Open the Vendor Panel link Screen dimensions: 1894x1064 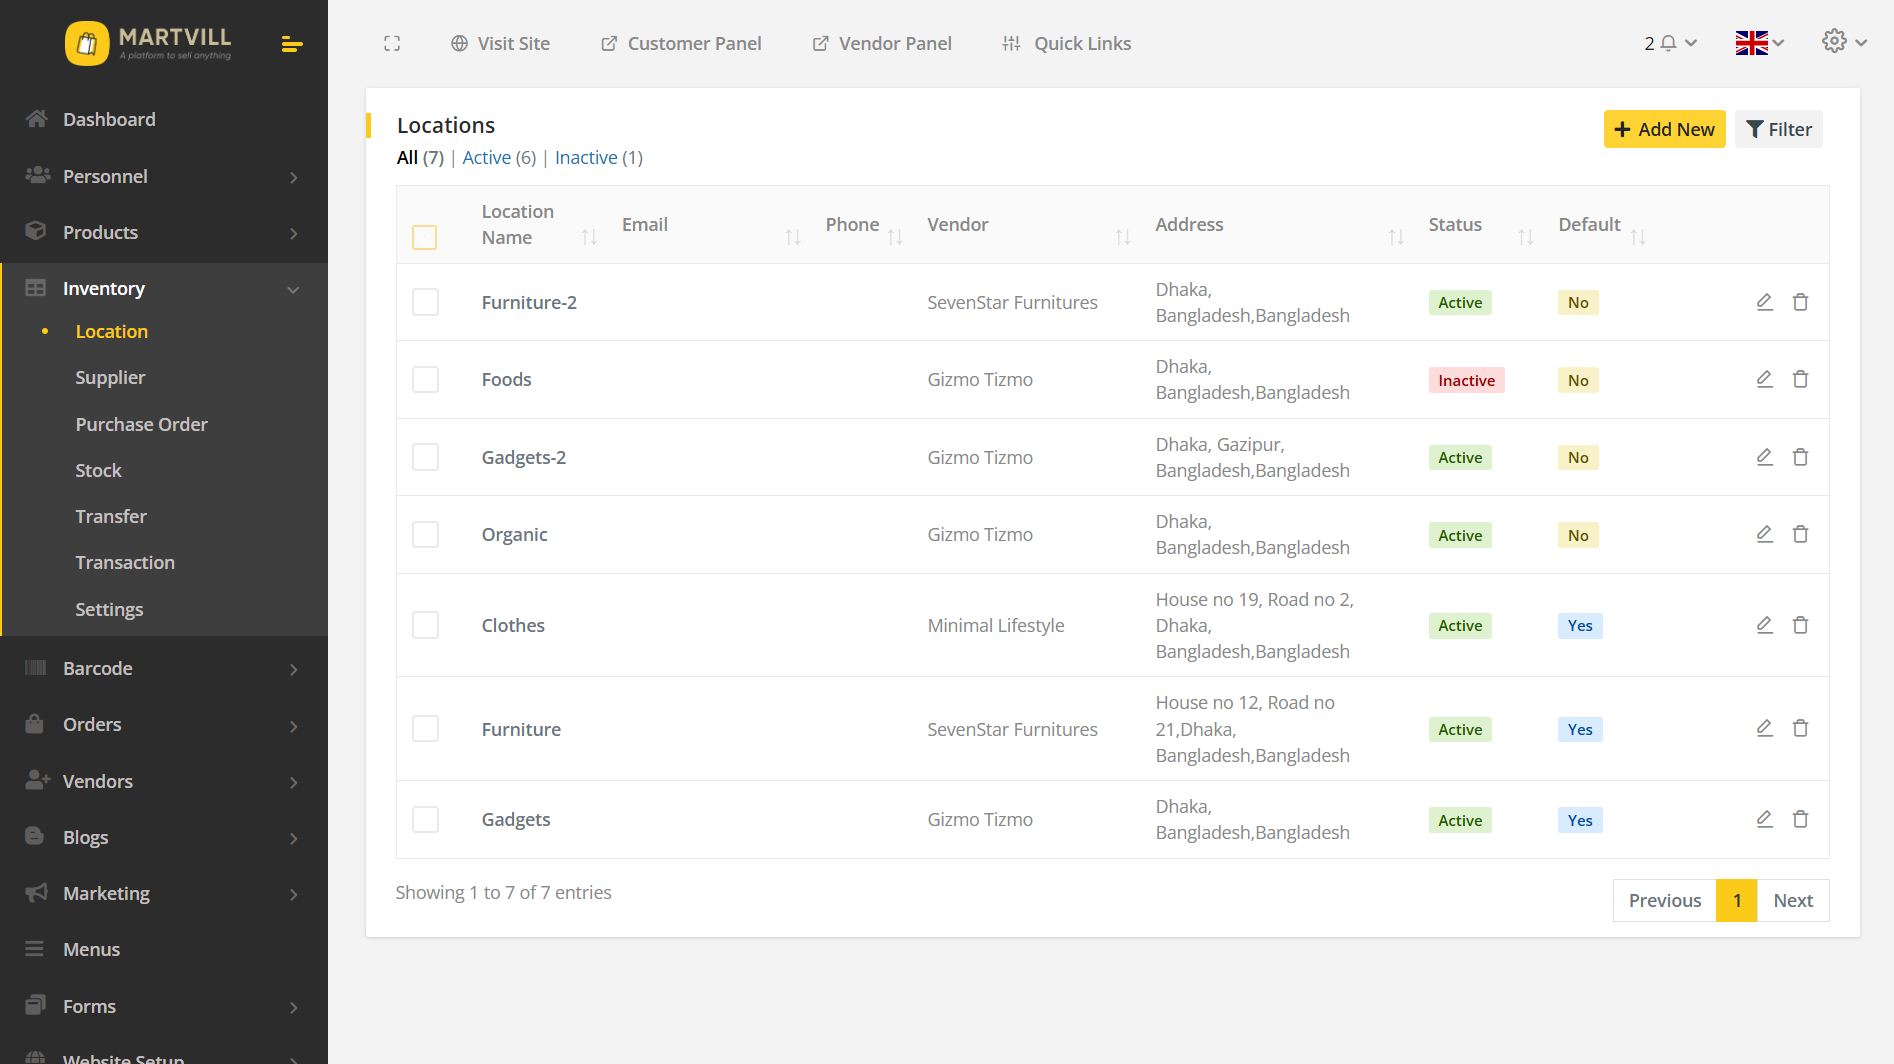882,43
